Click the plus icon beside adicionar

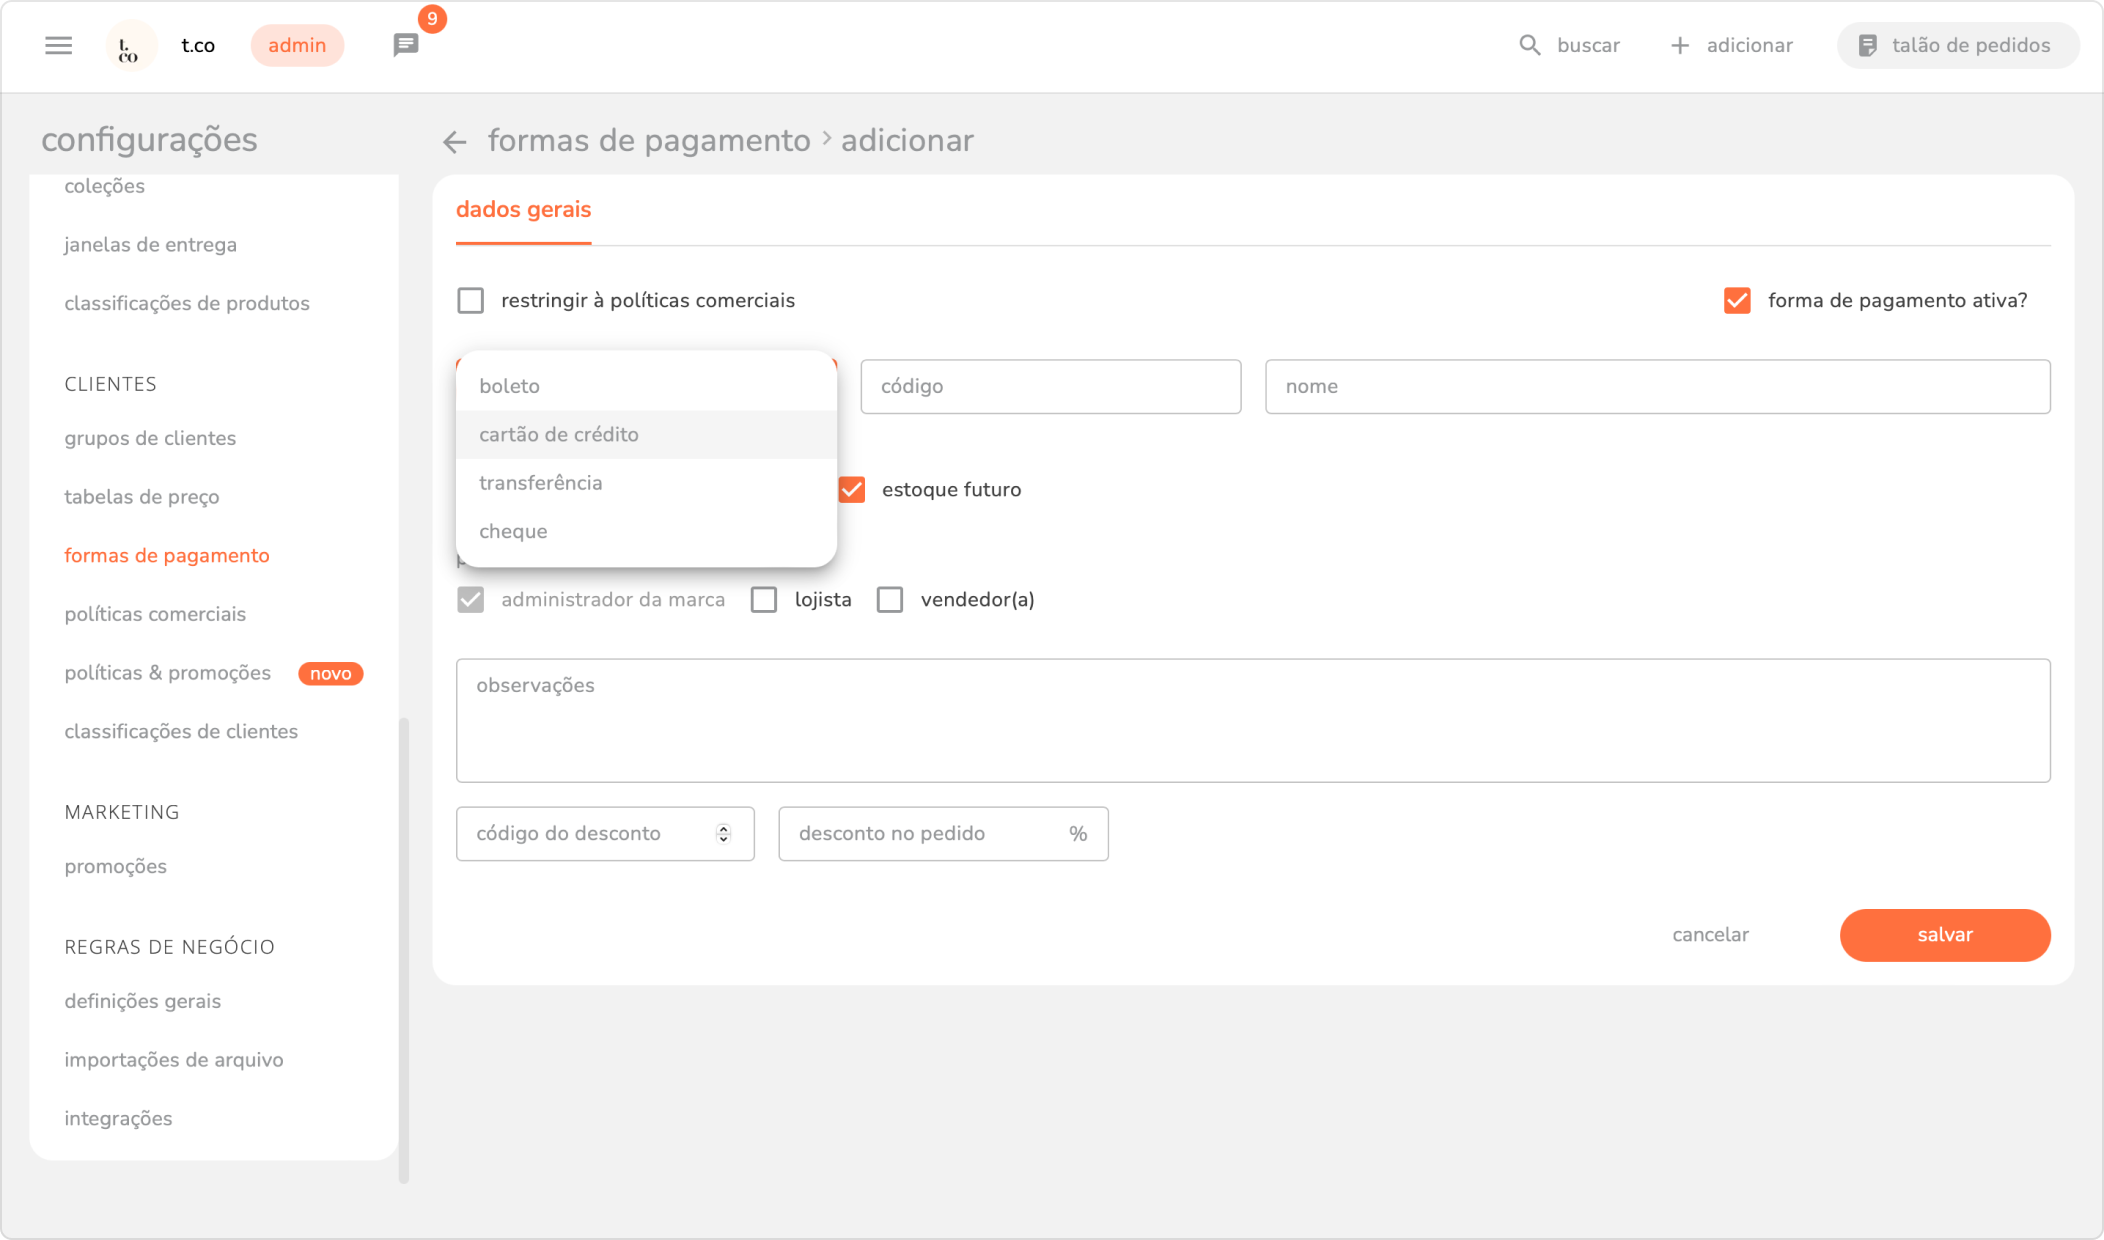tap(1680, 45)
